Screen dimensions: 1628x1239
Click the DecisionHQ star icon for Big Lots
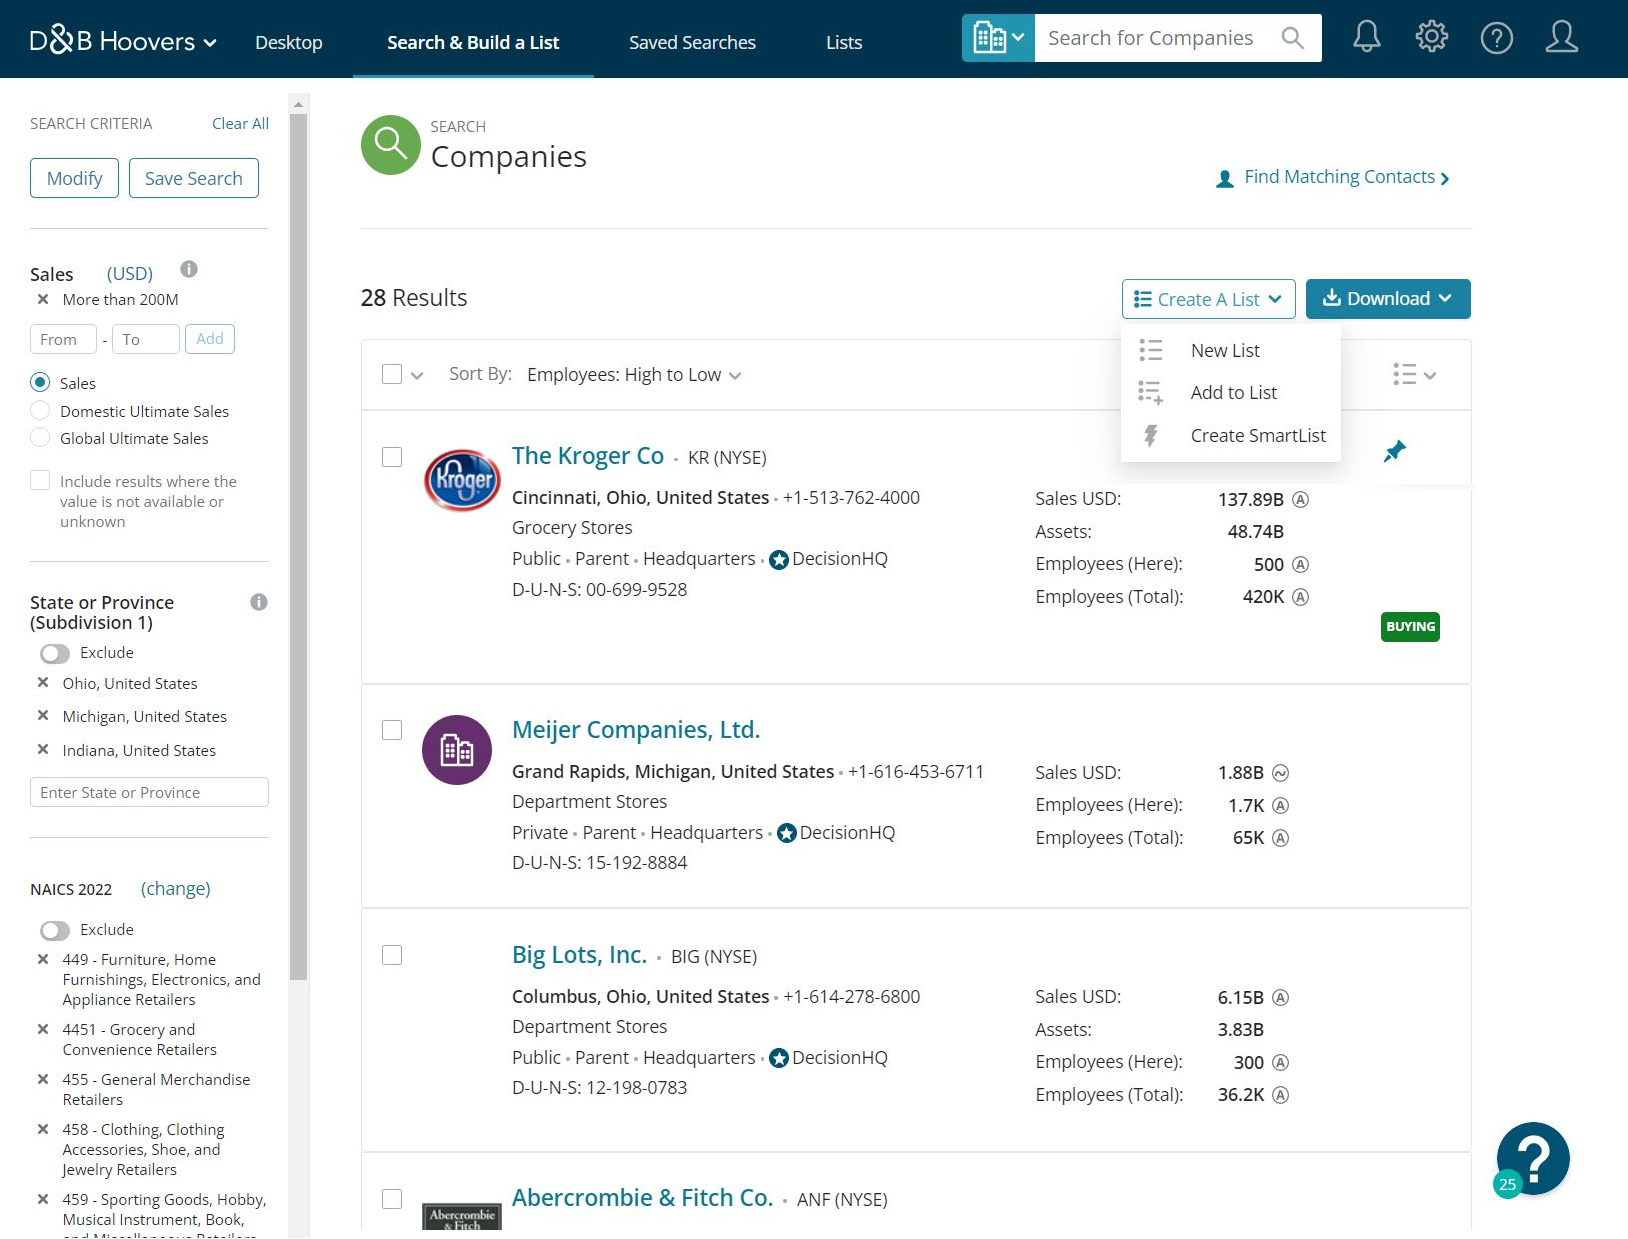coord(779,1058)
